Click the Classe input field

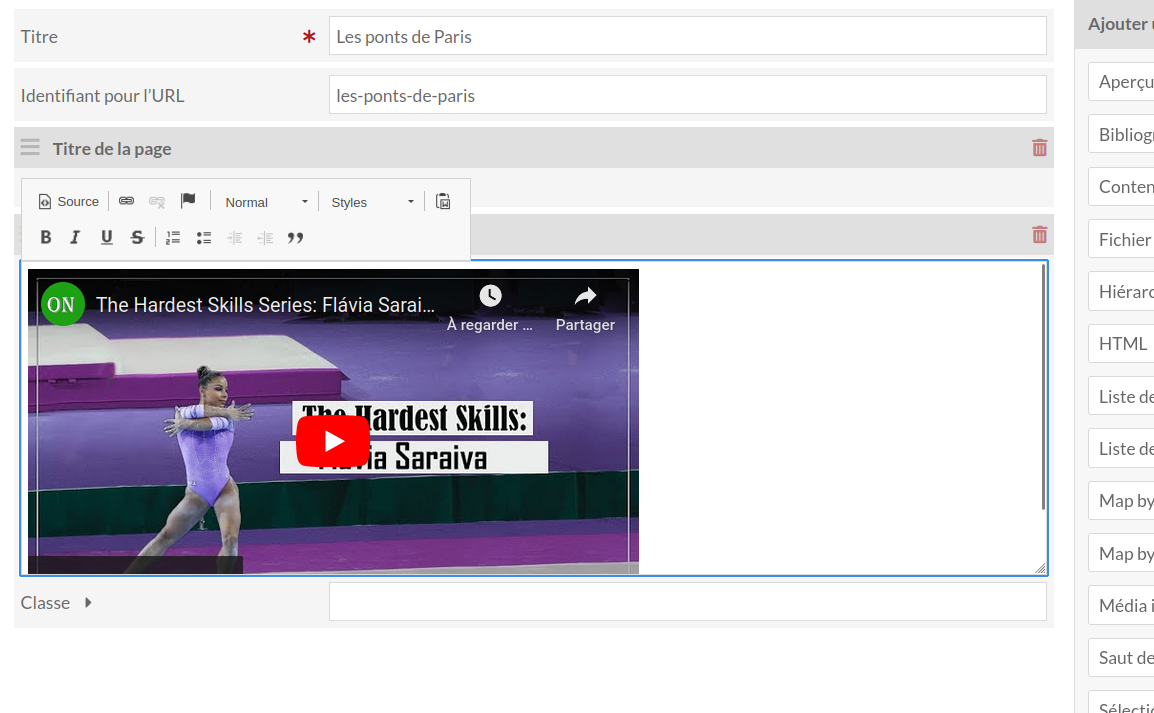(687, 602)
